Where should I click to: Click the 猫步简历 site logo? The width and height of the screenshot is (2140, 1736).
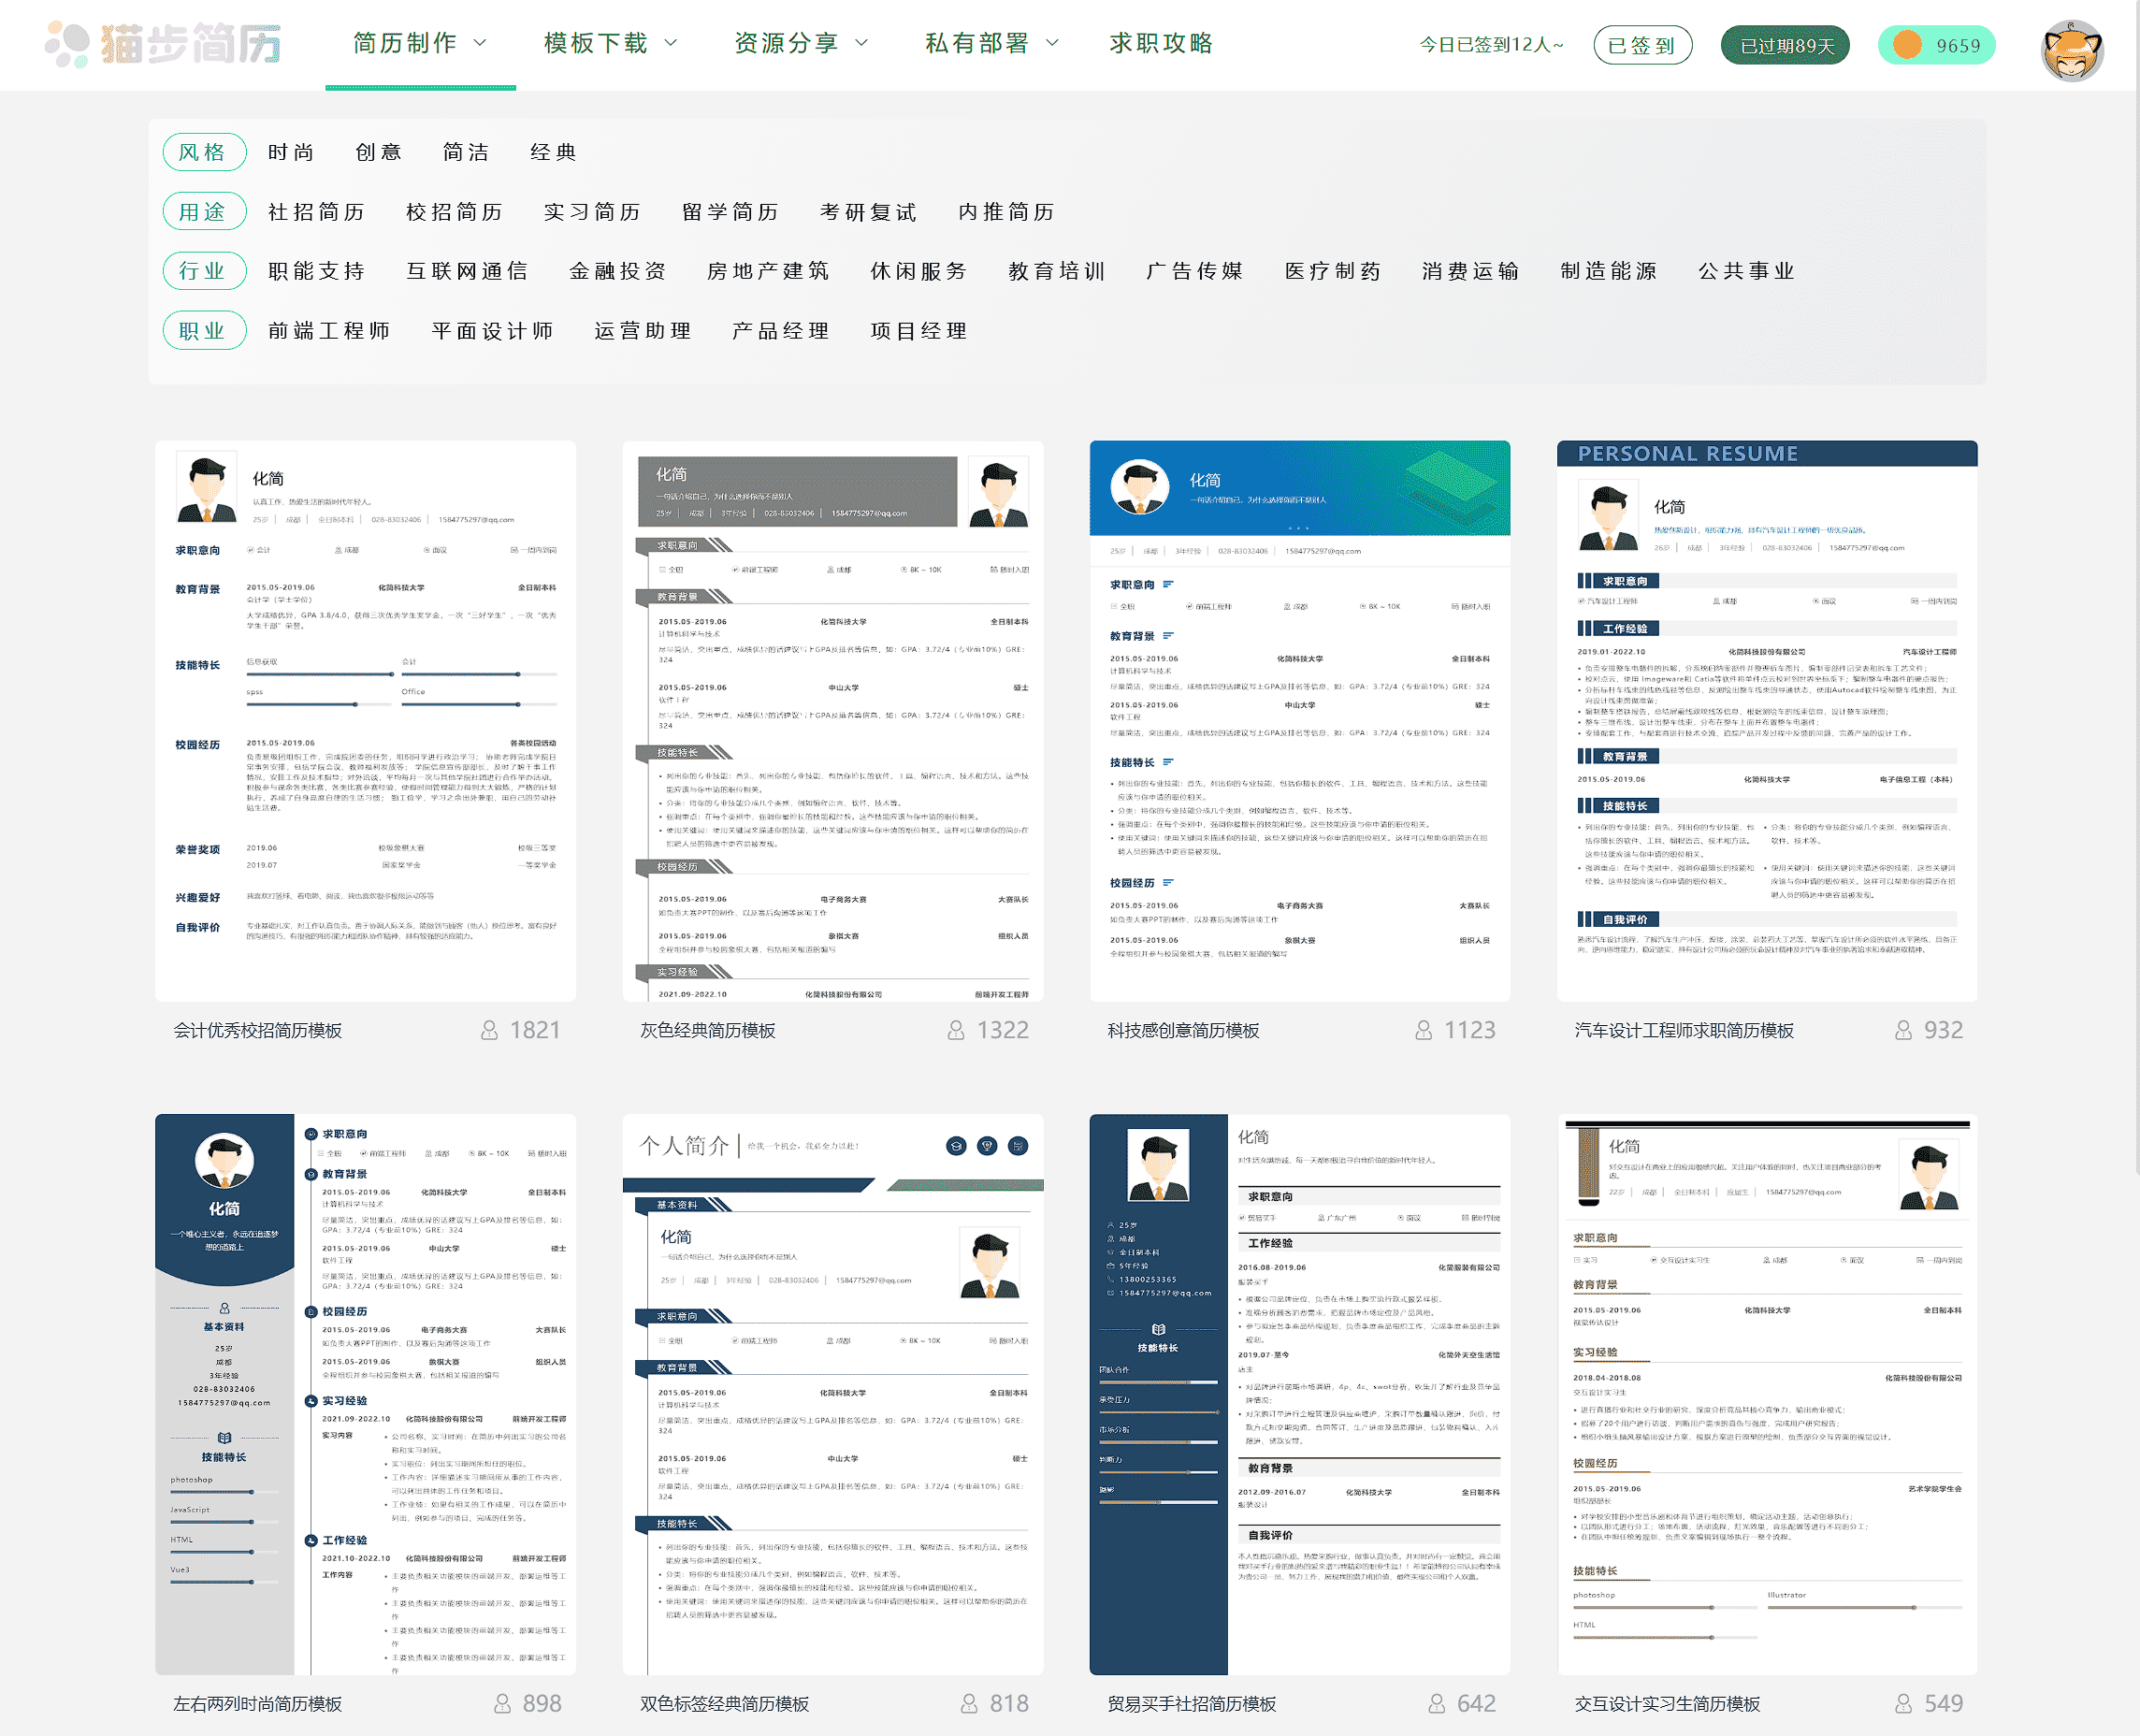(x=165, y=43)
